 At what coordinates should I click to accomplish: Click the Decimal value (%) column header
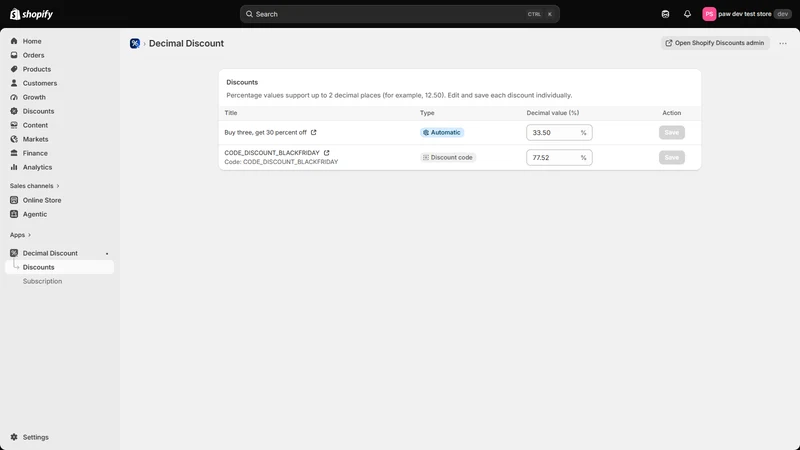[x=553, y=113]
